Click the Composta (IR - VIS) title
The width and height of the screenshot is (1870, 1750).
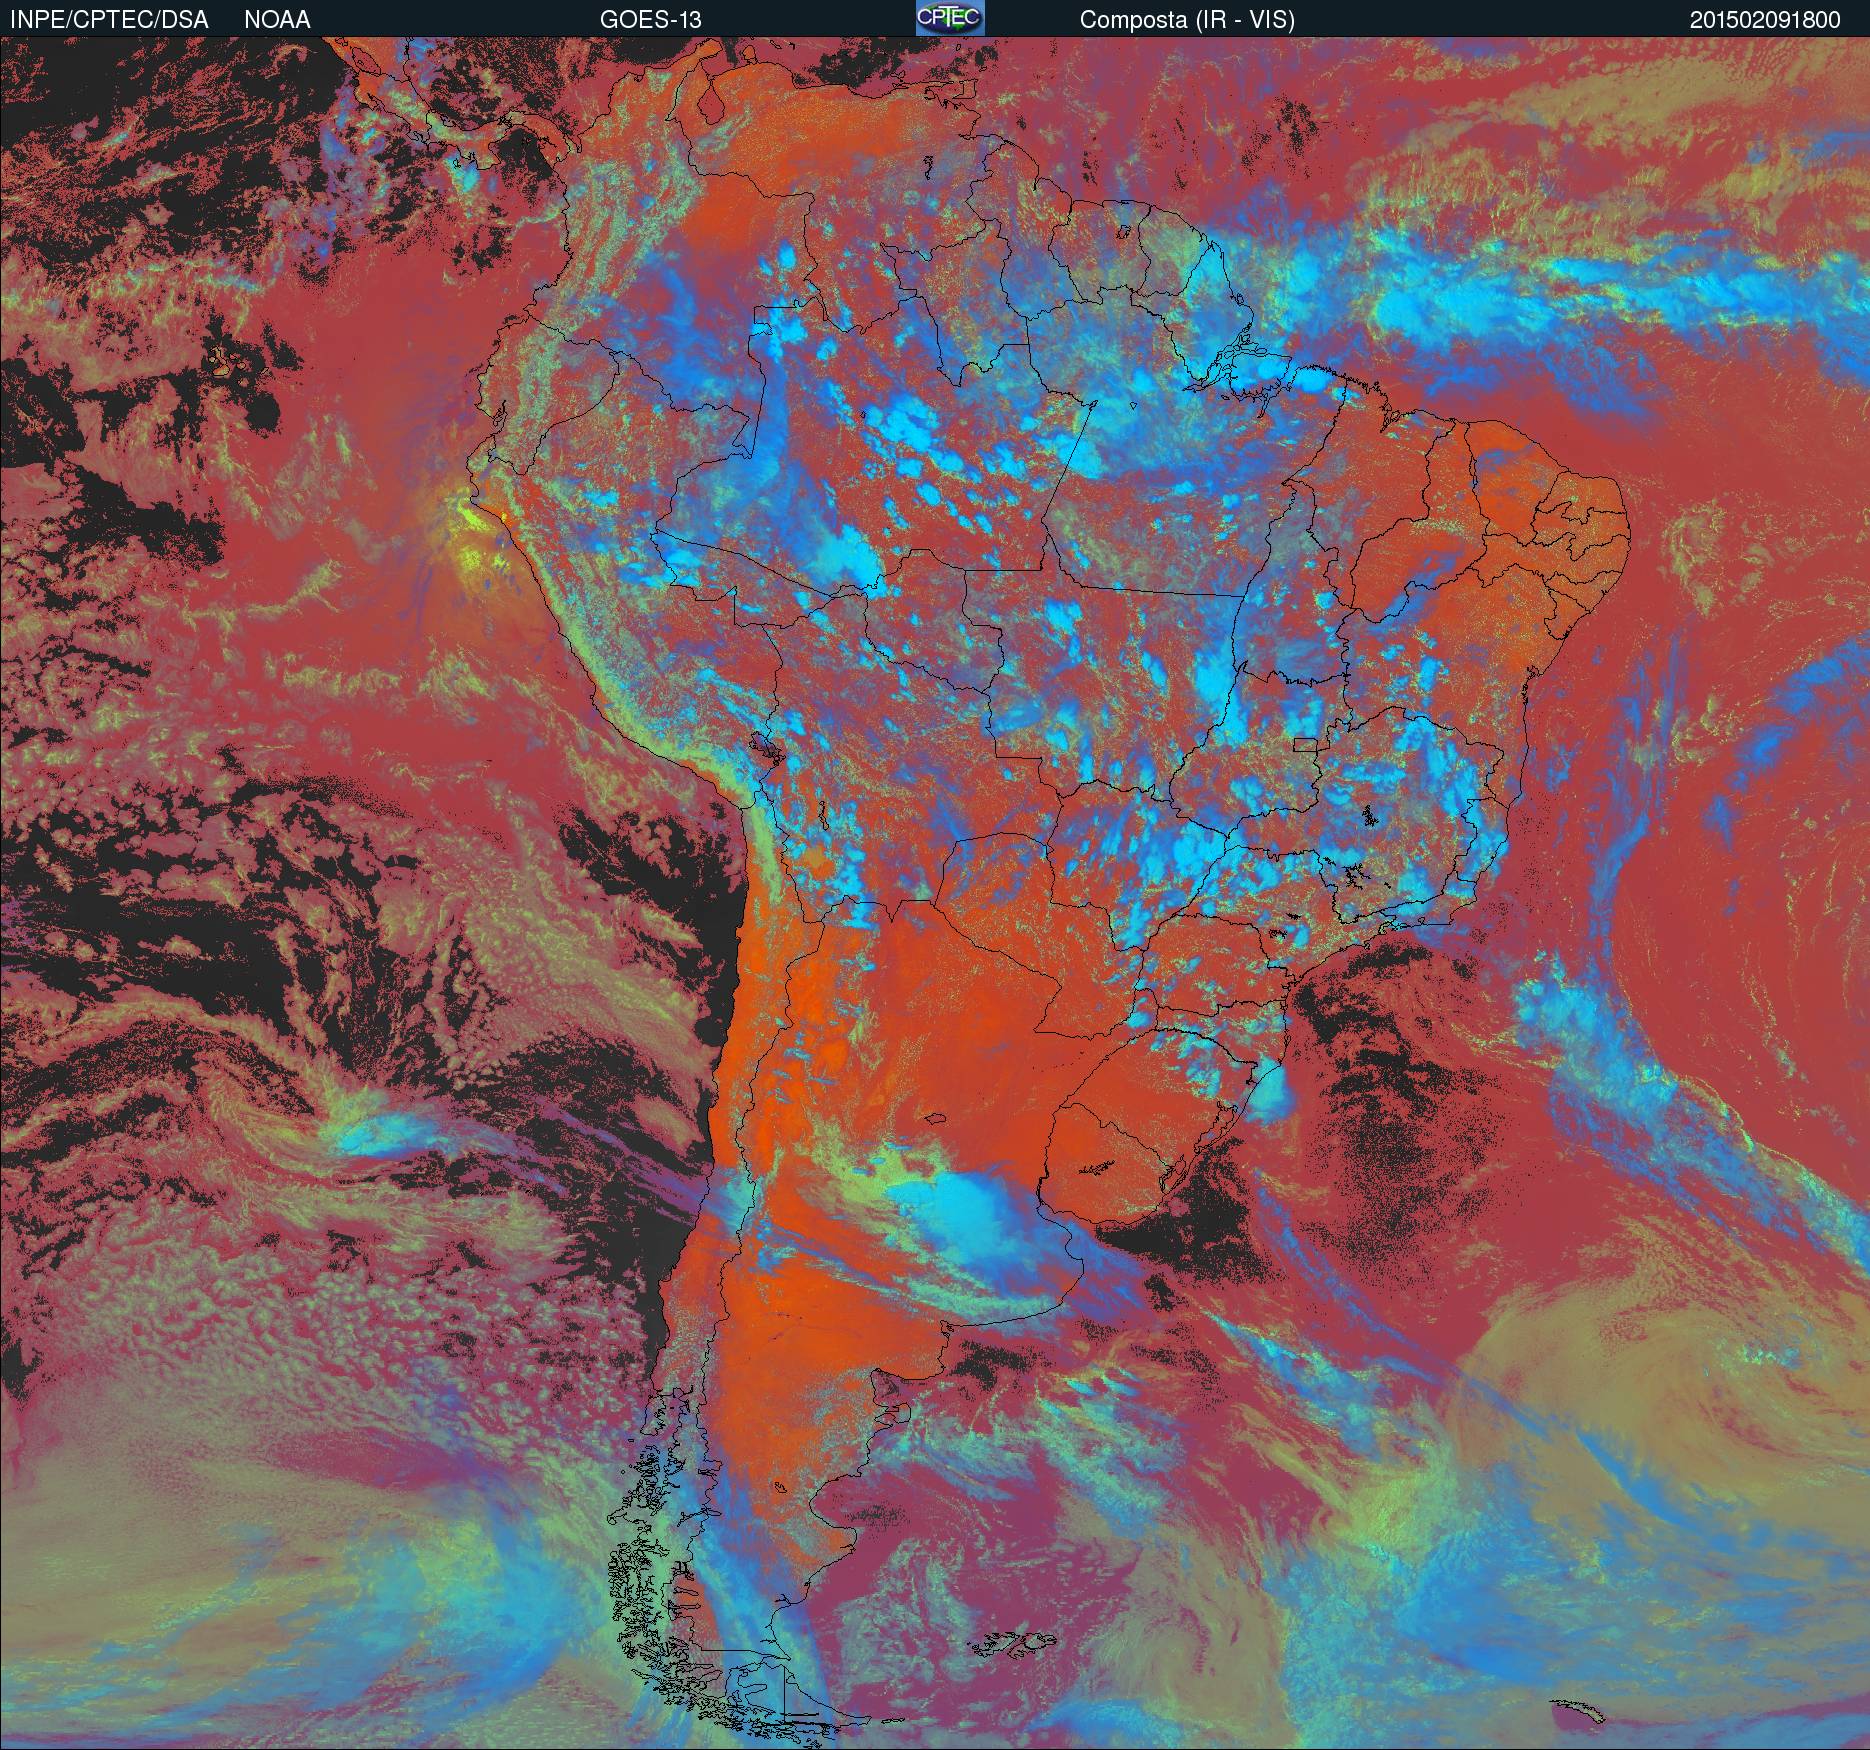[x=1187, y=20]
